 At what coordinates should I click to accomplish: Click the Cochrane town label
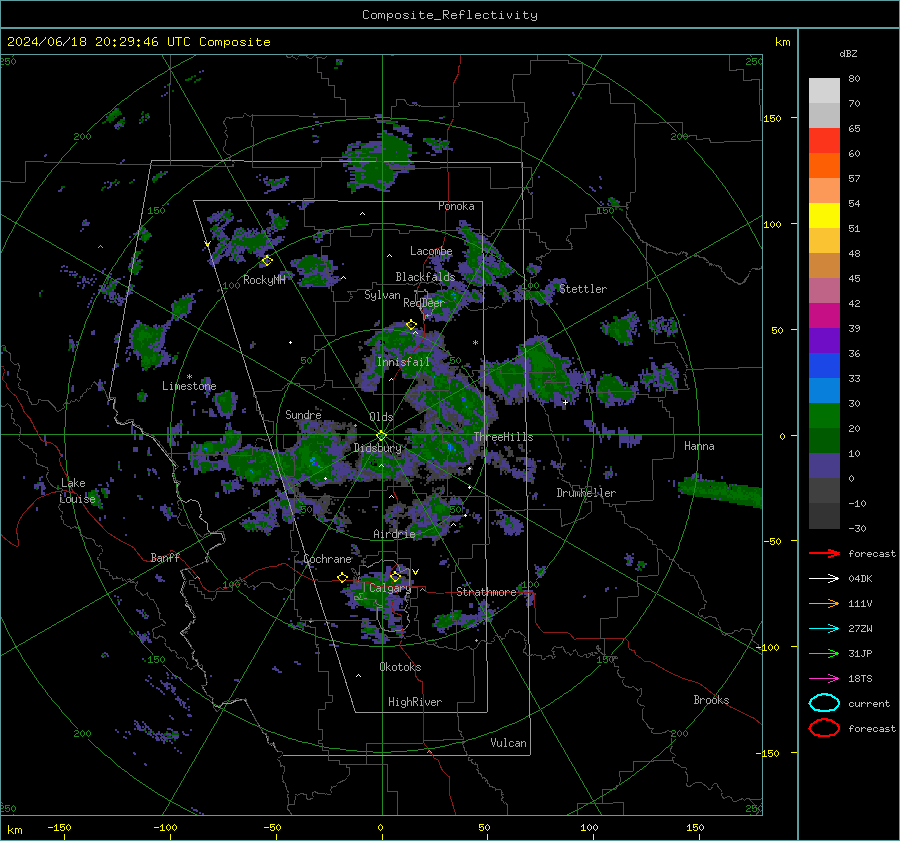click(327, 559)
